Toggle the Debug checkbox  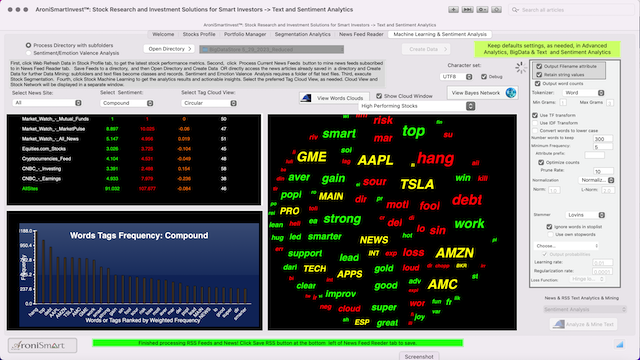tap(484, 77)
